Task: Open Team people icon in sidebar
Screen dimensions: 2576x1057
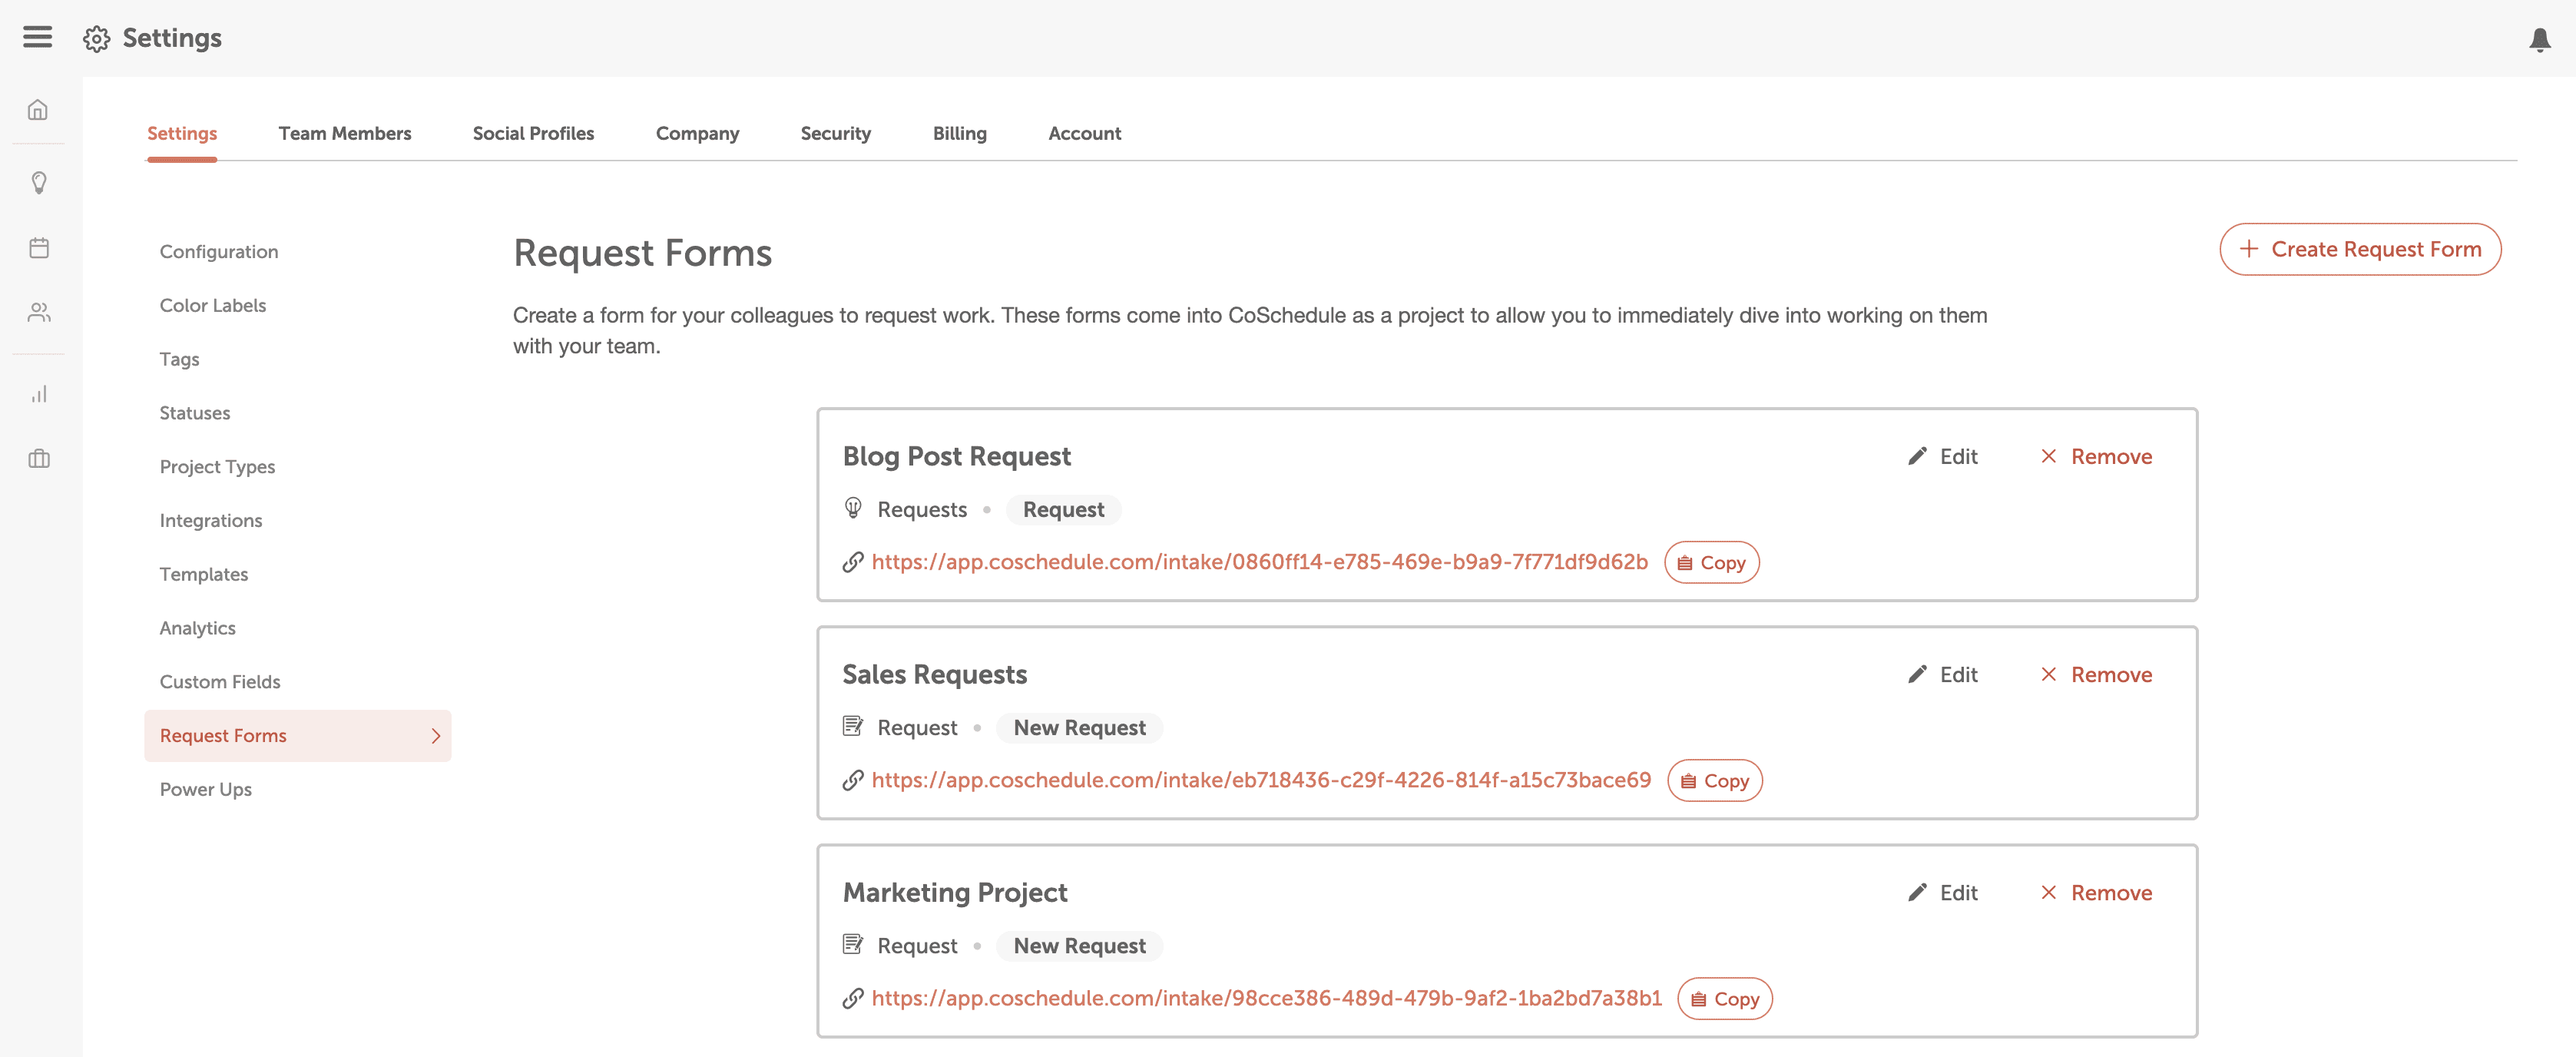Action: 38,313
